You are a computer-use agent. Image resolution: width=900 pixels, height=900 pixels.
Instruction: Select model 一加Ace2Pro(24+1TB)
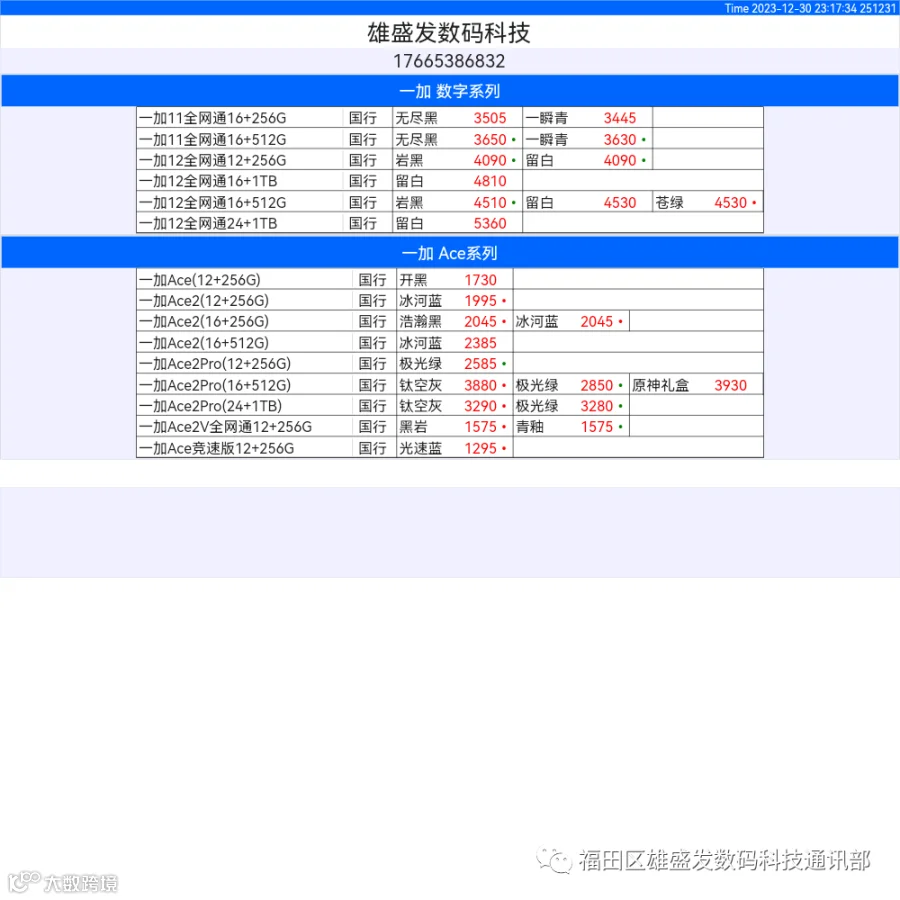211,406
